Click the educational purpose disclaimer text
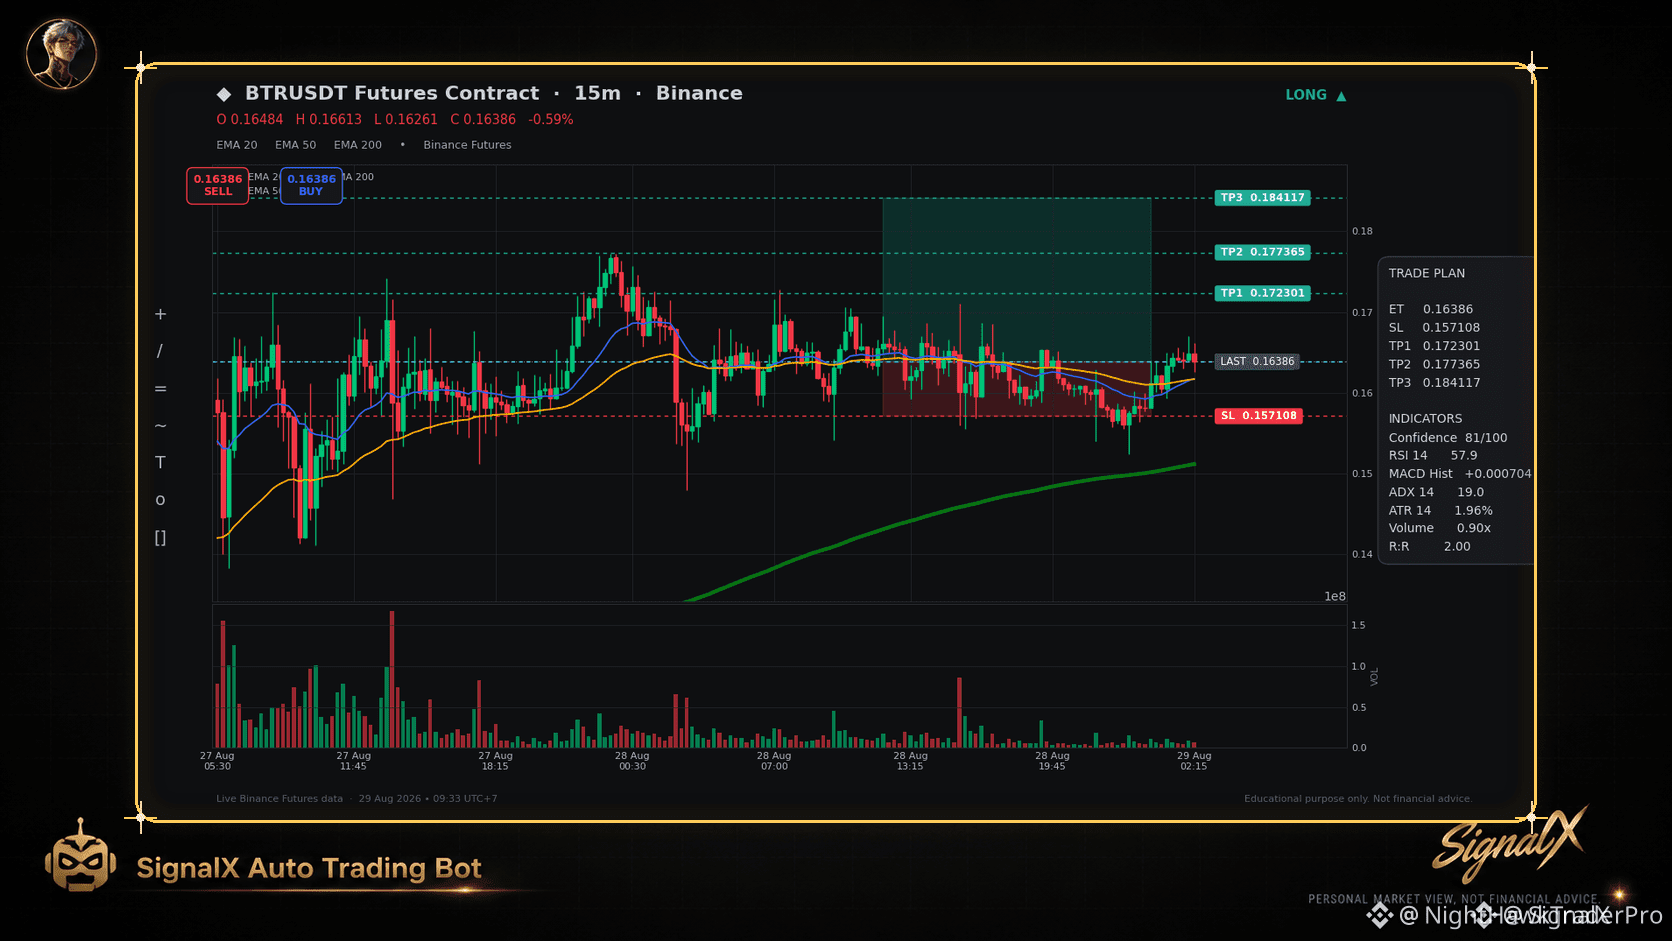Screen dimensions: 1672x941 (1358, 799)
